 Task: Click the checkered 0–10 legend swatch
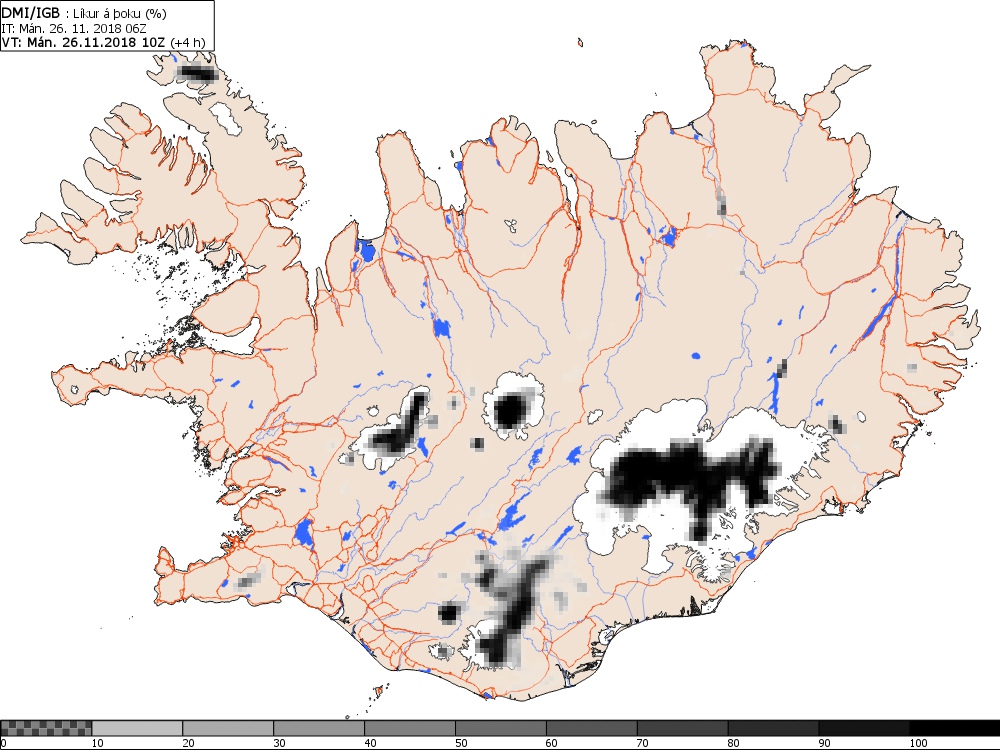[47, 728]
